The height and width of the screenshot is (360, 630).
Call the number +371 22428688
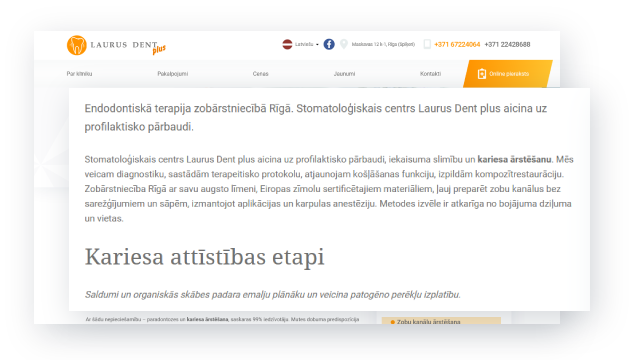pos(507,44)
